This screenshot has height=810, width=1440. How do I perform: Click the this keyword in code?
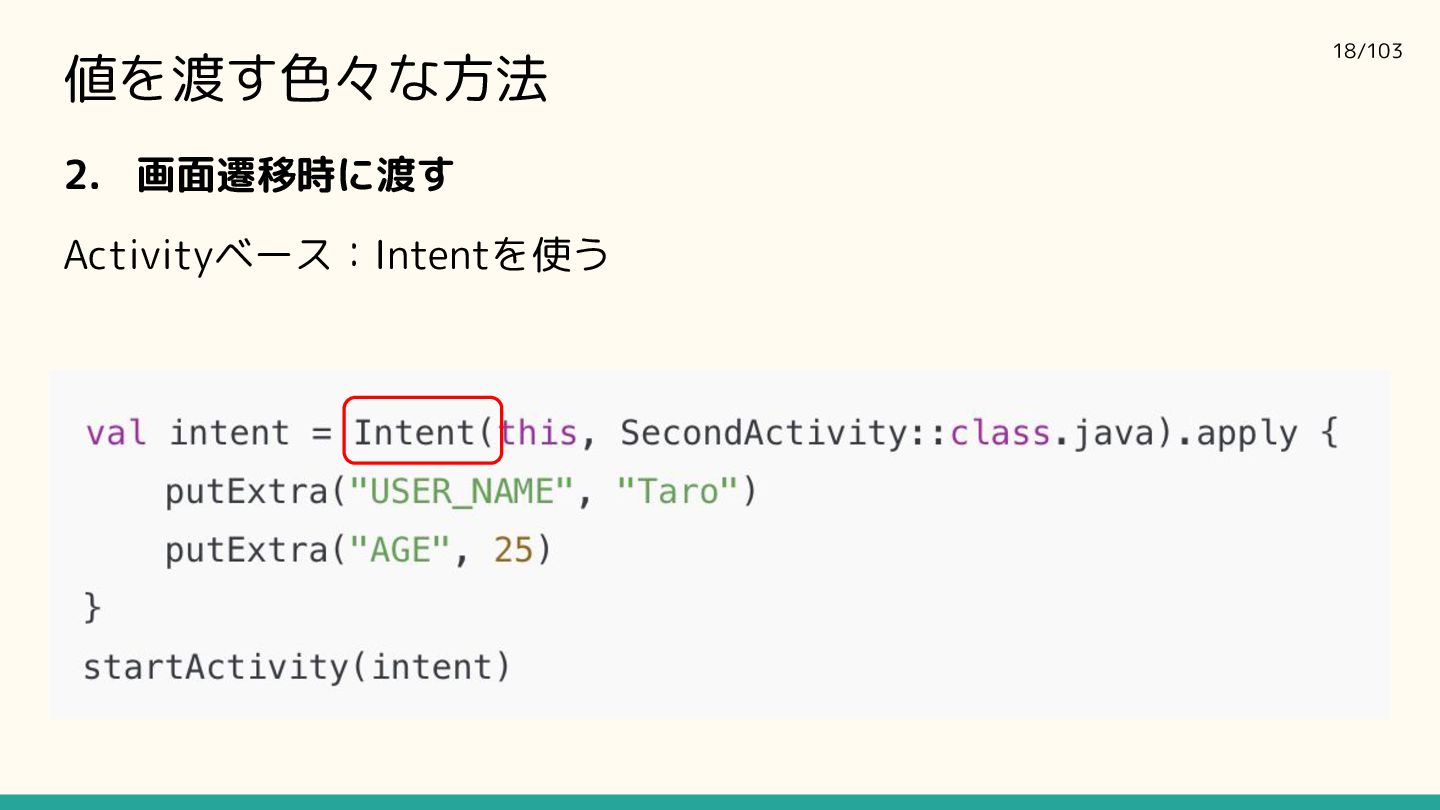[x=539, y=433]
